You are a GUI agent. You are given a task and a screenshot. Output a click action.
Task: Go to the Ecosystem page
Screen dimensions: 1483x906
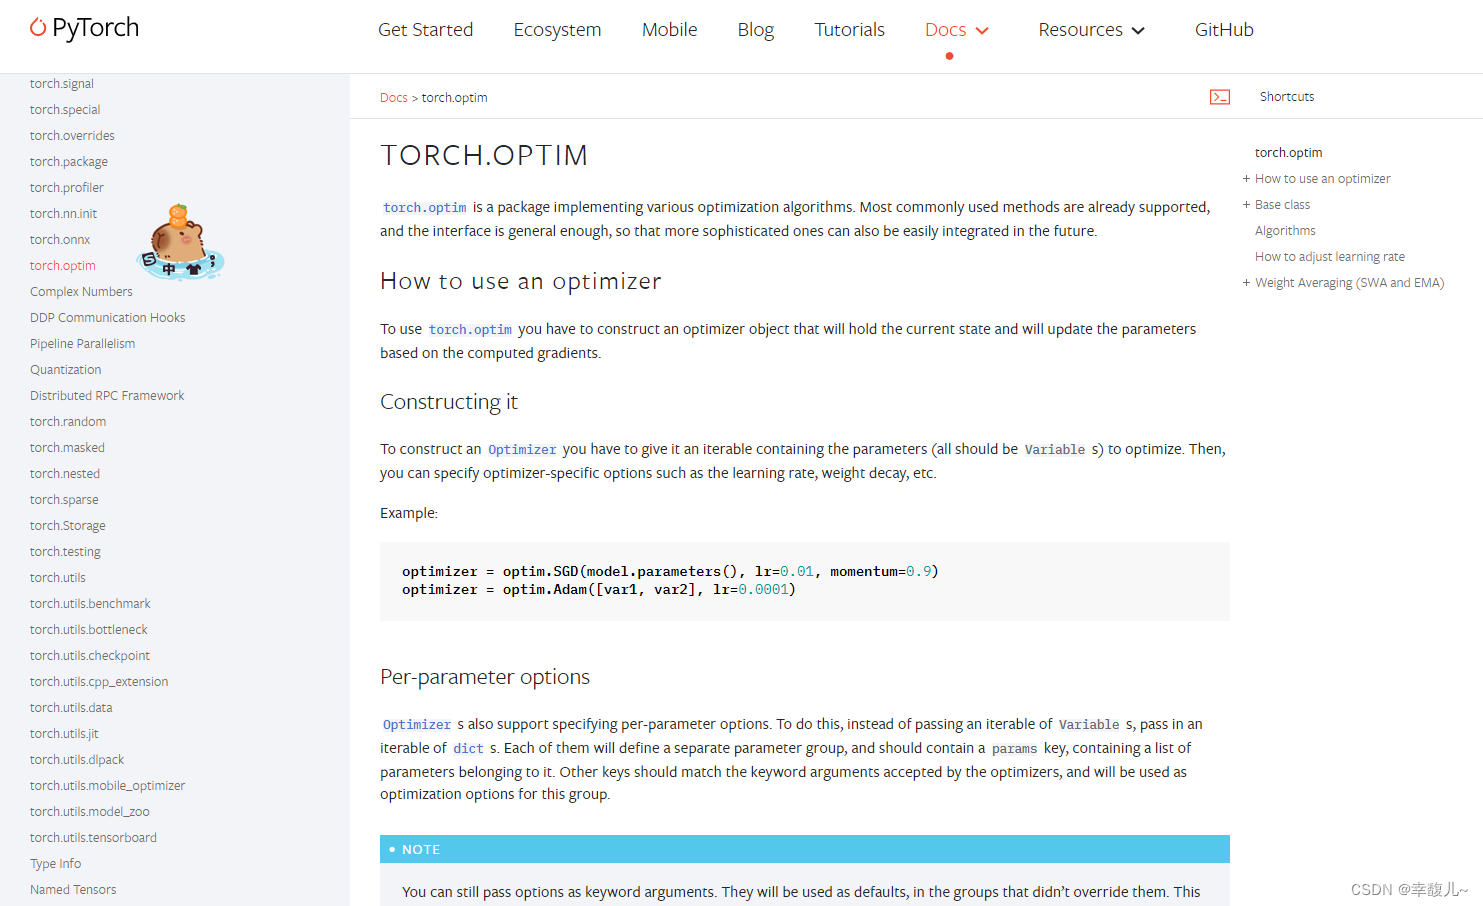pyautogui.click(x=557, y=30)
